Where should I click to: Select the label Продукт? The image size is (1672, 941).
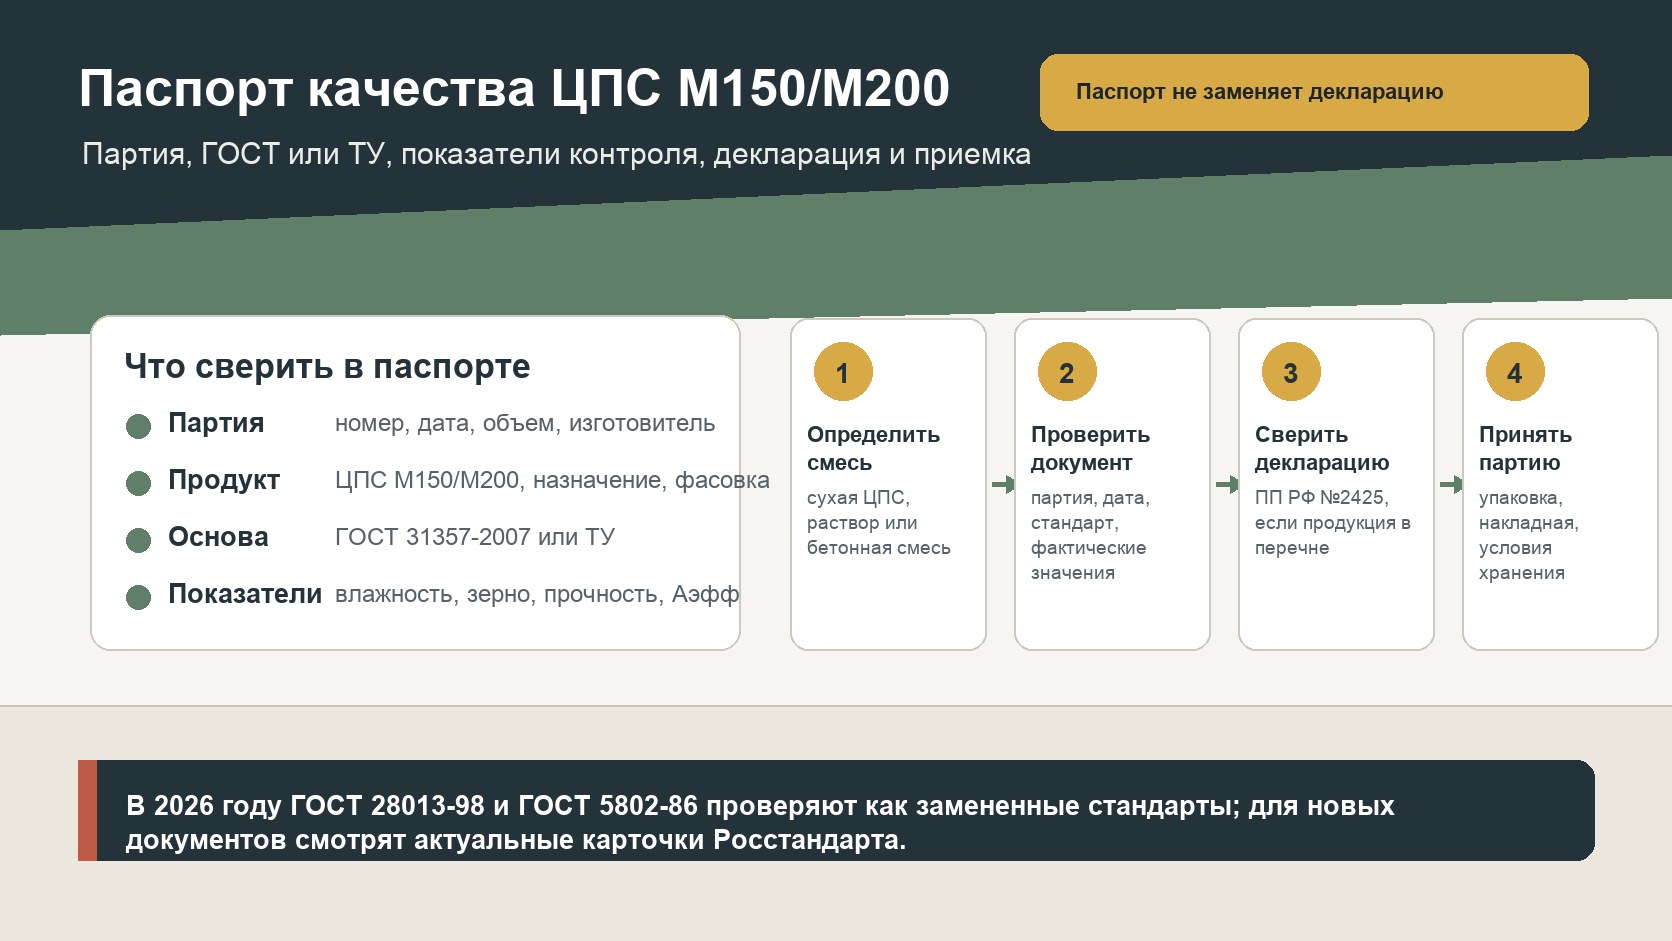click(224, 480)
